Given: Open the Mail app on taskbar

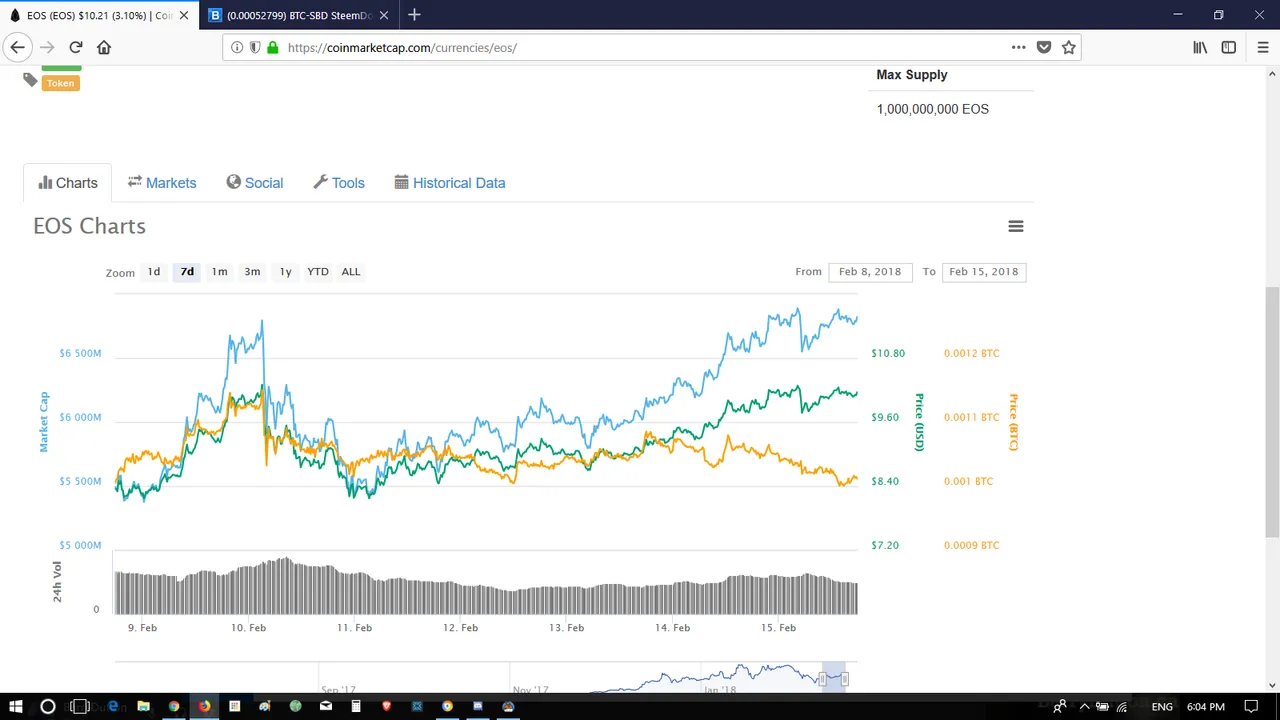Looking at the screenshot, I should pyautogui.click(x=326, y=706).
